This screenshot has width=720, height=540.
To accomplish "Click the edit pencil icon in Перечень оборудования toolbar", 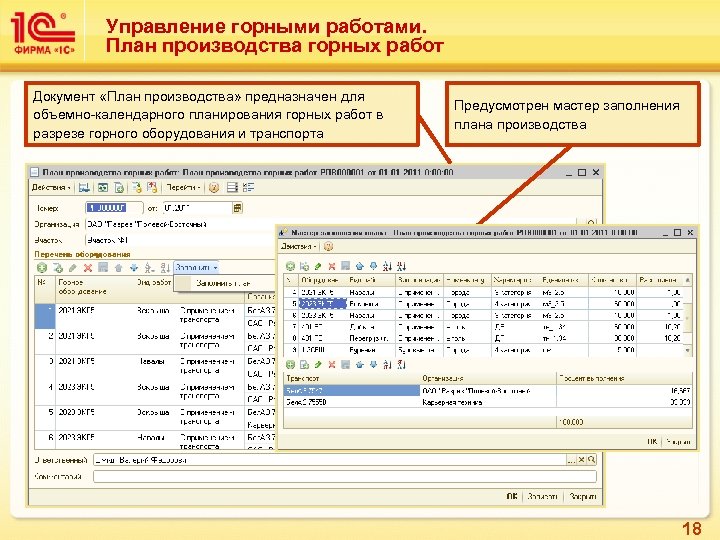I will (73, 267).
